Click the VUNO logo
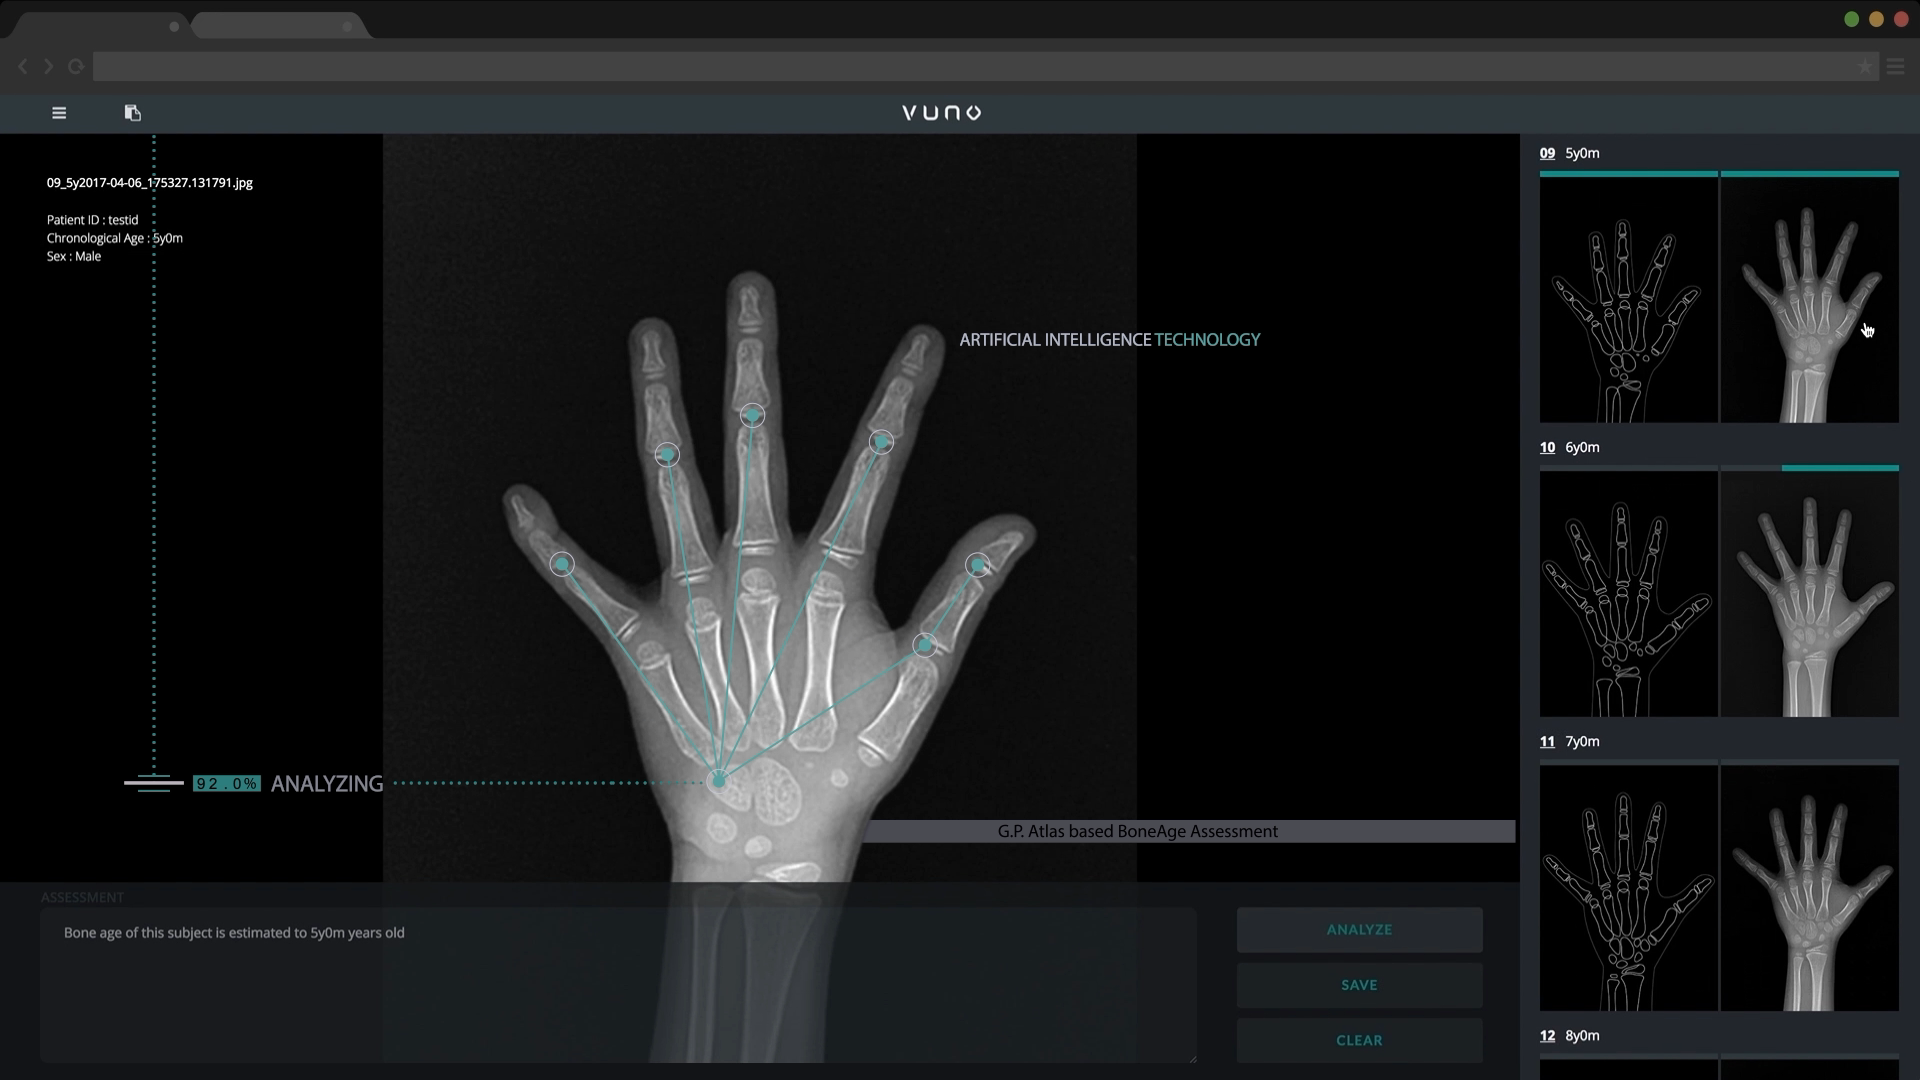 pos(942,113)
